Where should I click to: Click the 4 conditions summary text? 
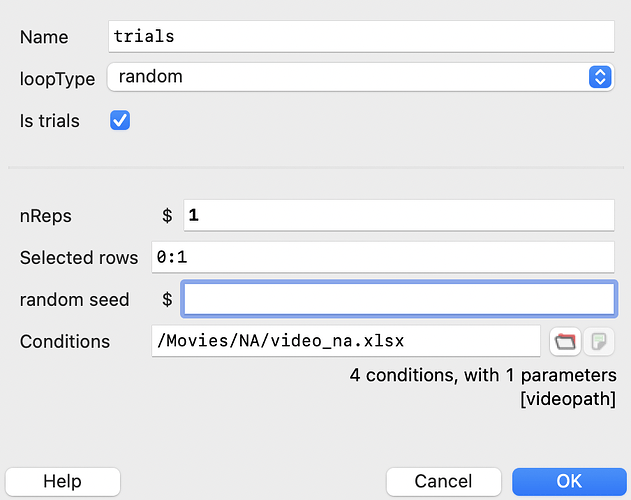483,375
